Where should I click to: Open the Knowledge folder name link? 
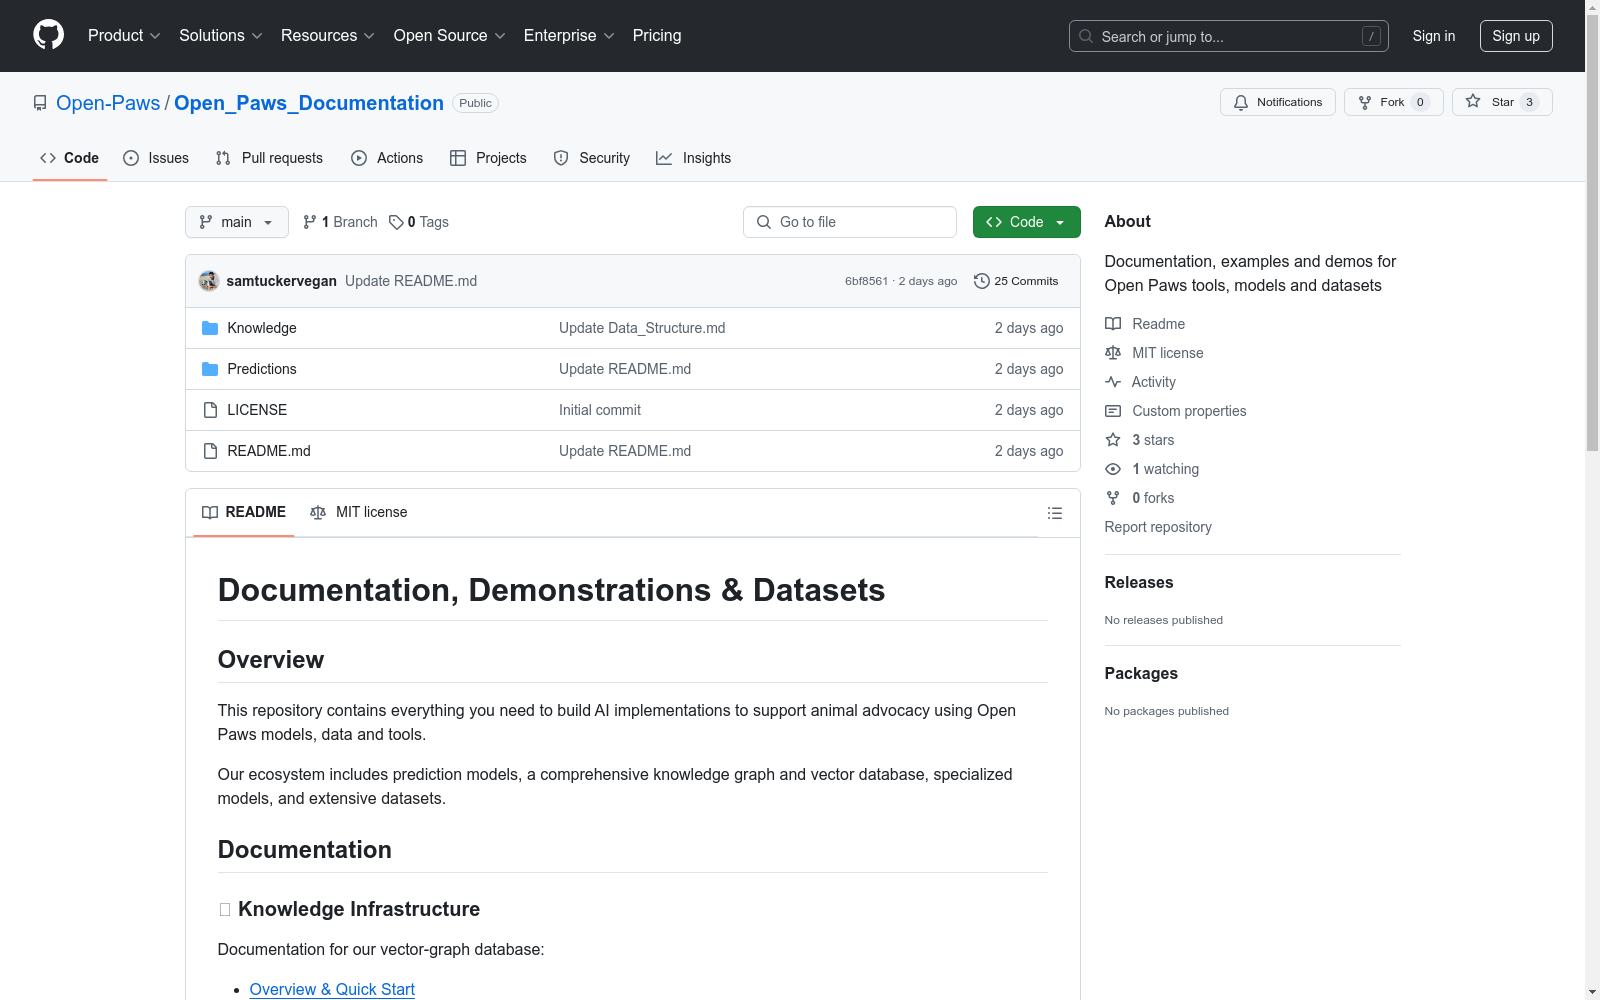[x=262, y=328]
